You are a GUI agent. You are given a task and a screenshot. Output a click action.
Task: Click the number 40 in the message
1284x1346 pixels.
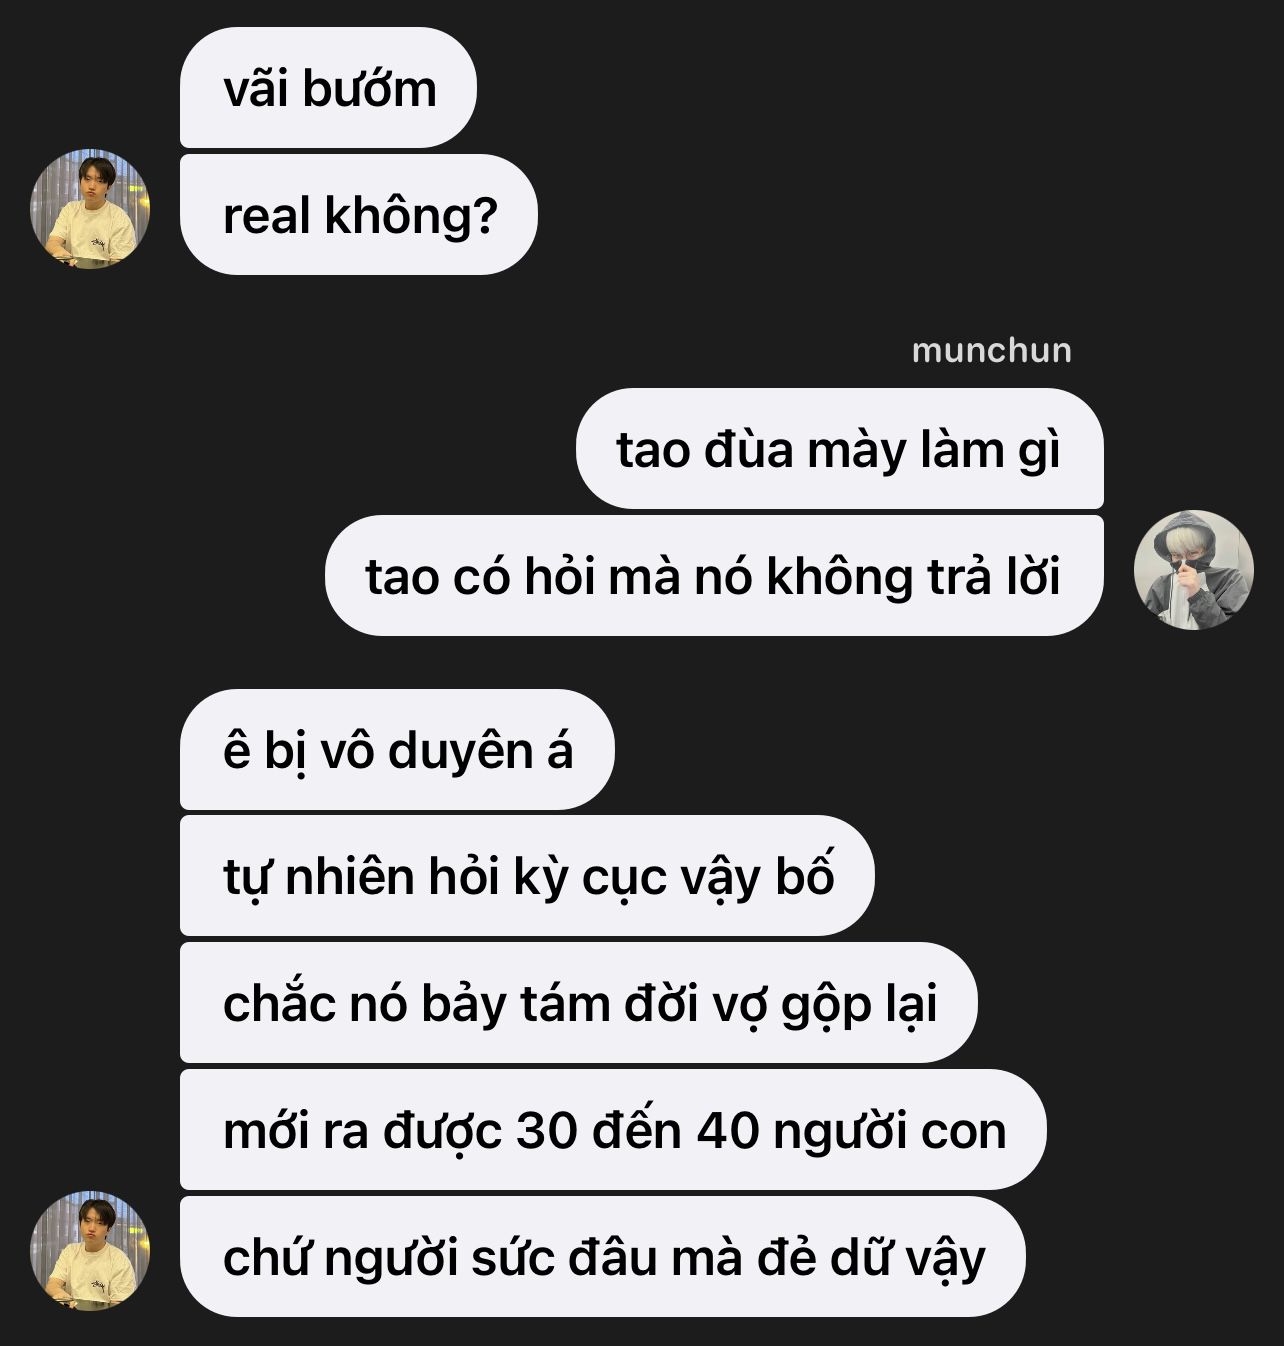[x=728, y=1131]
